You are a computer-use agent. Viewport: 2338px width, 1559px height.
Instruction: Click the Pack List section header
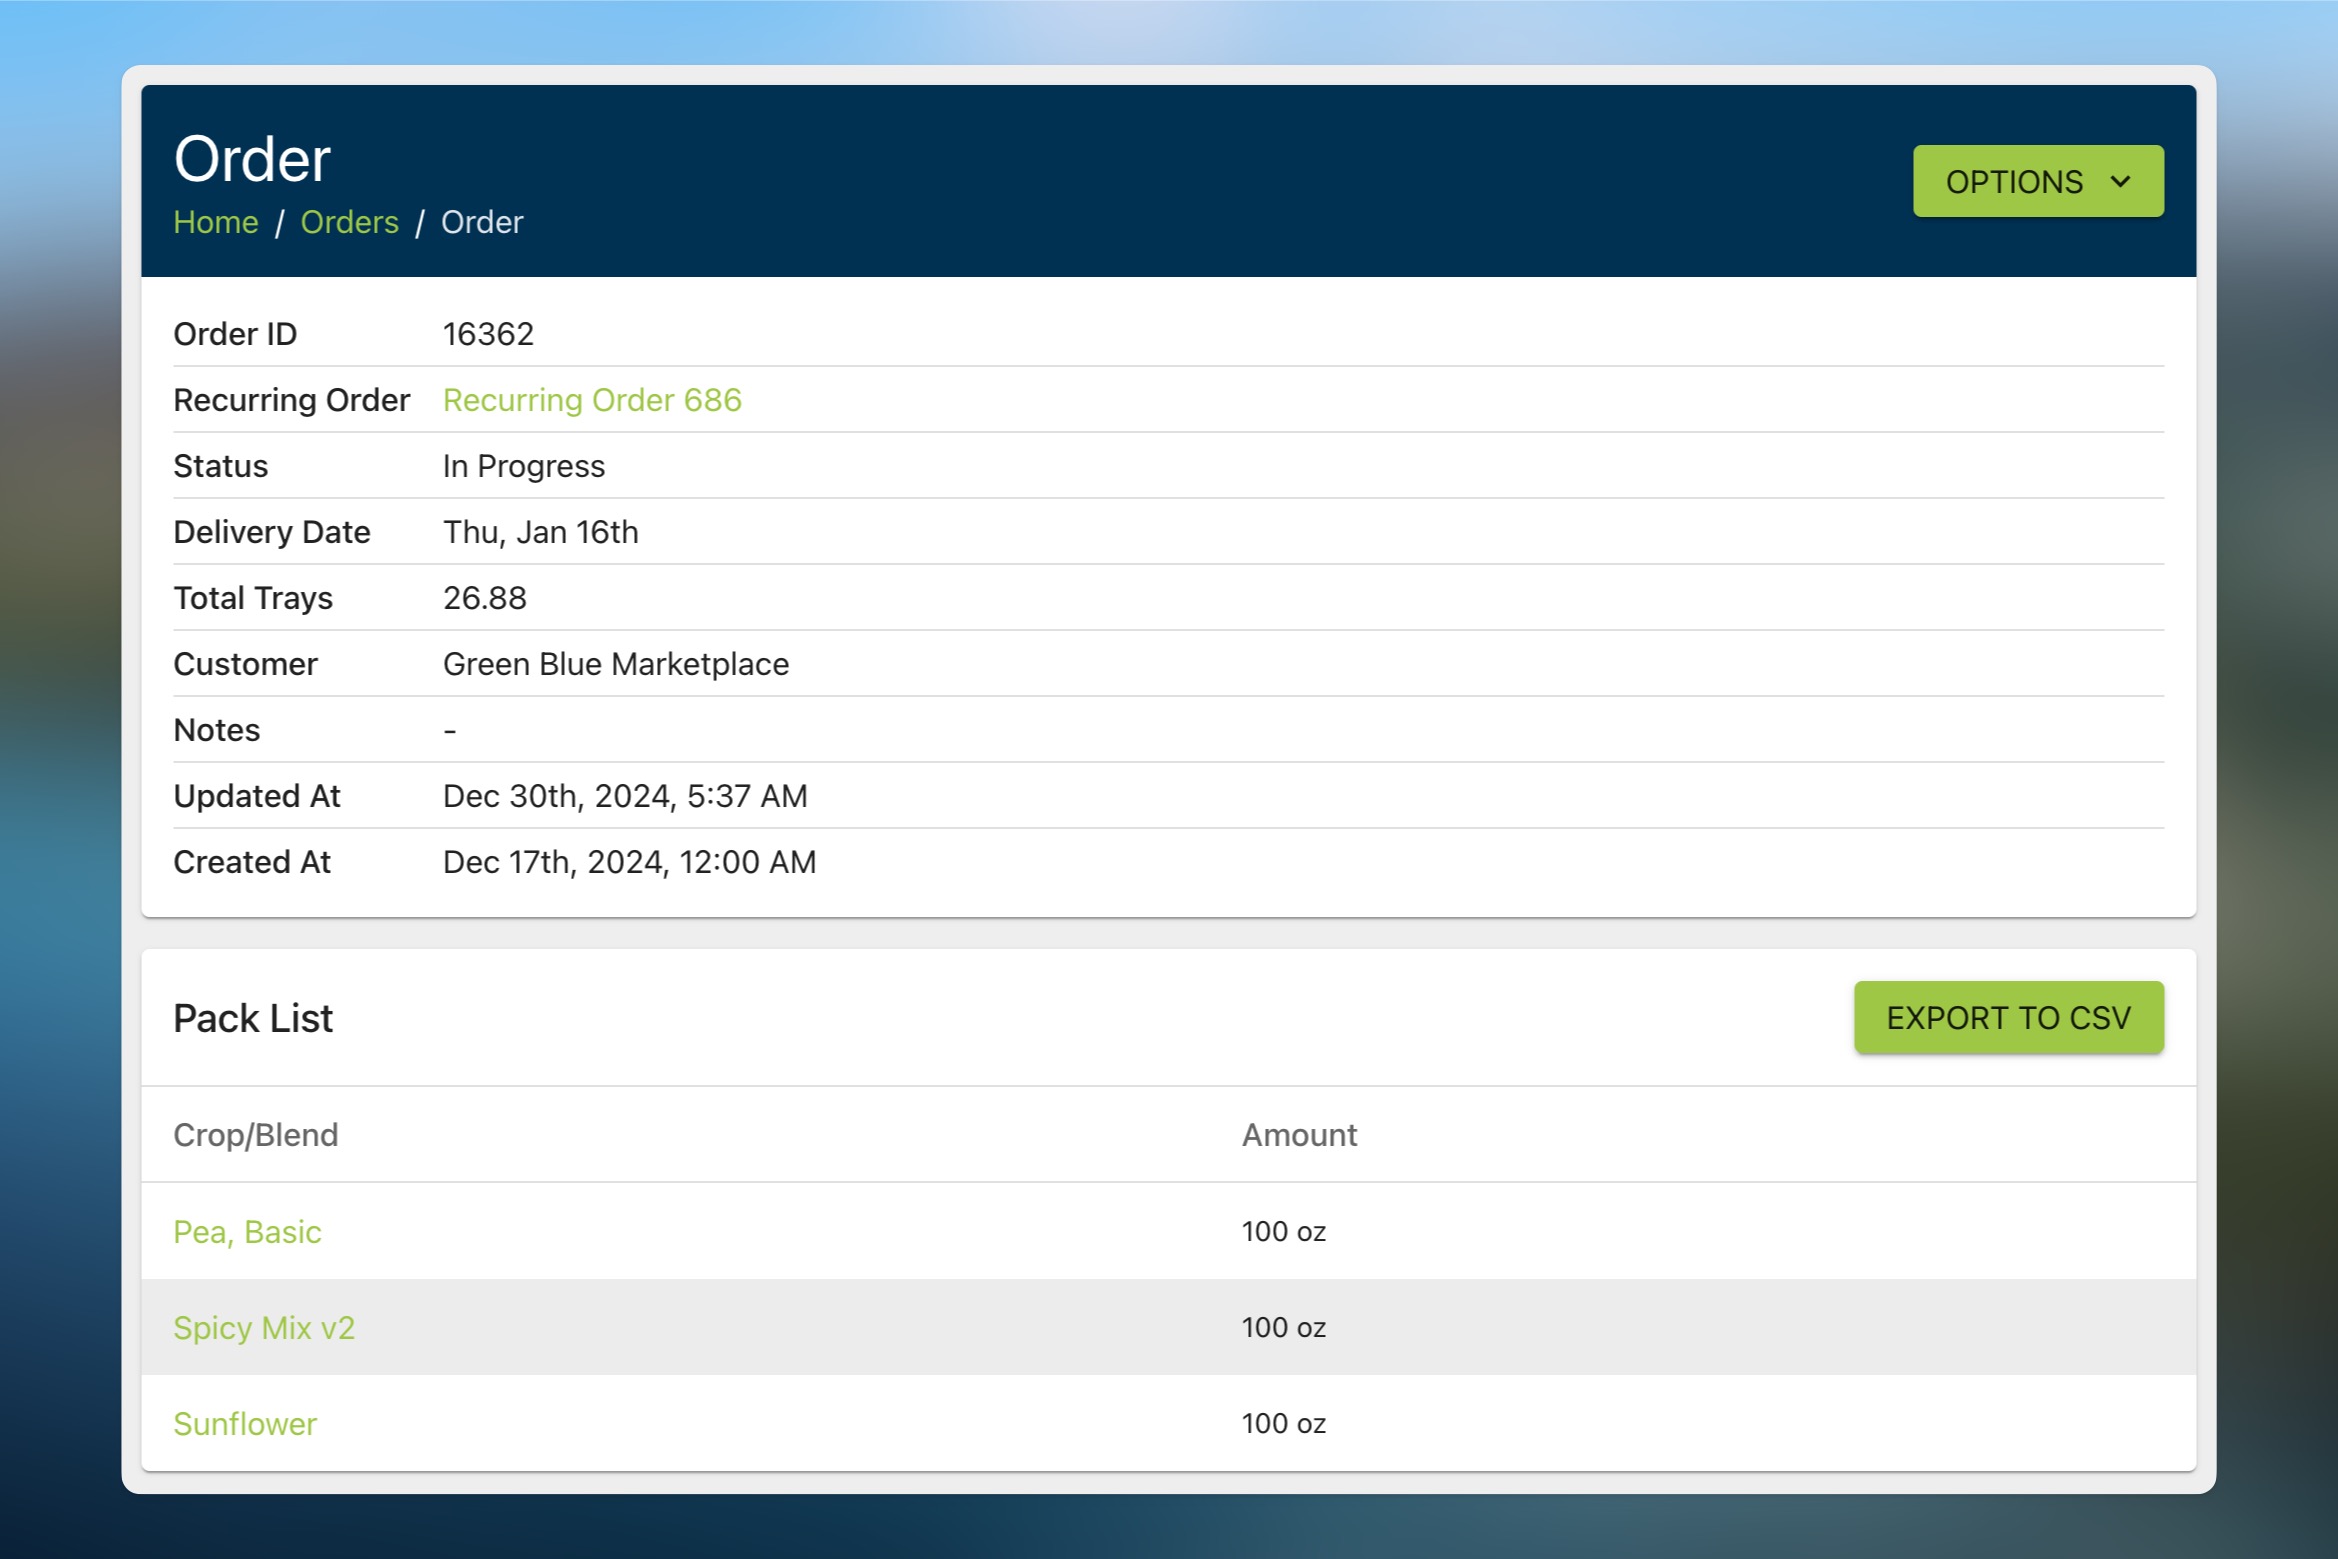click(253, 1017)
